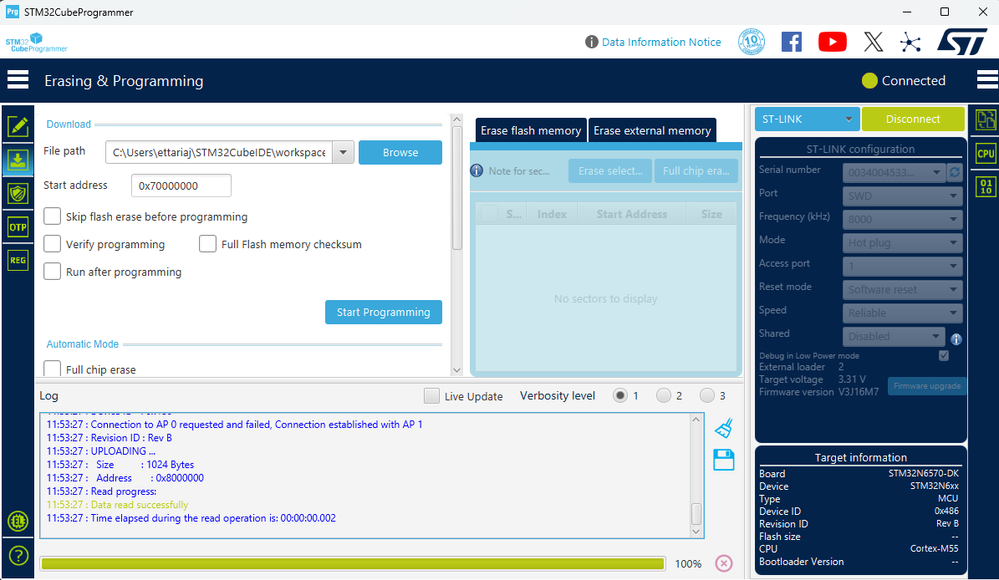Click Start Programming

point(384,312)
